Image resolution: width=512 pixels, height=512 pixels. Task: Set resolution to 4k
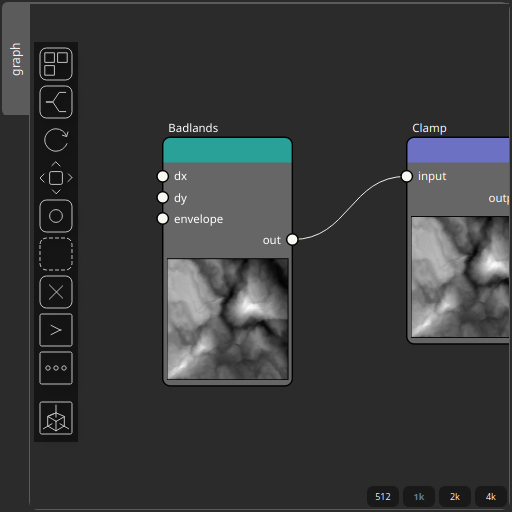(x=491, y=497)
